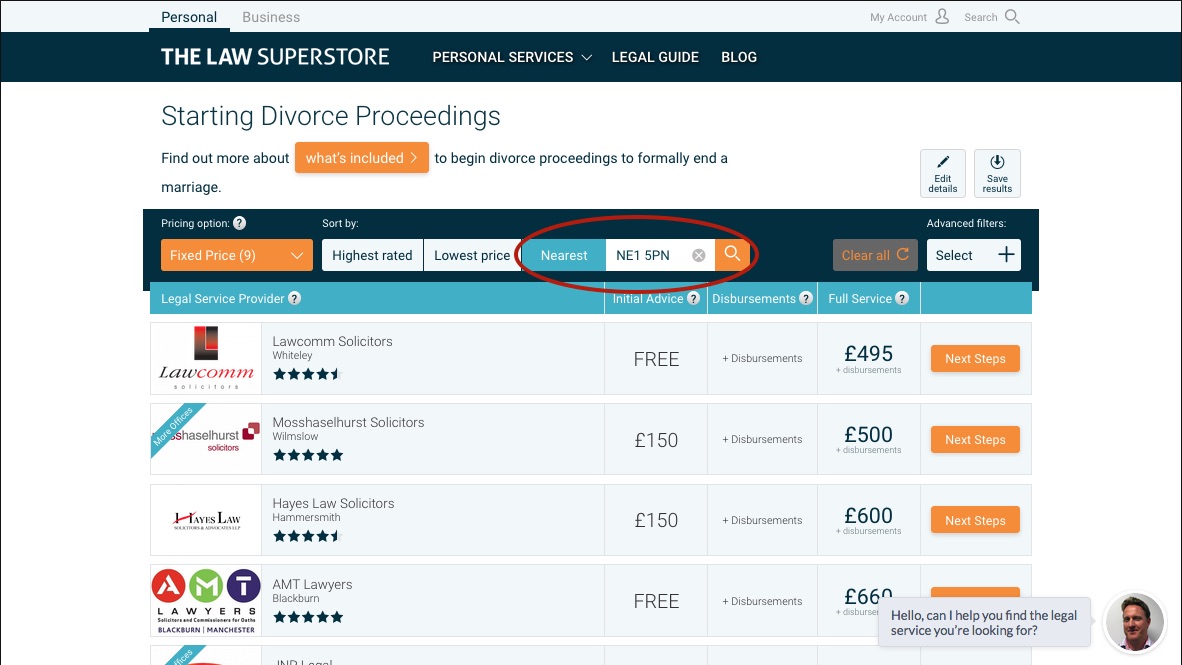Image resolution: width=1182 pixels, height=665 pixels.
Task: Click the what's included button
Action: pyautogui.click(x=362, y=157)
